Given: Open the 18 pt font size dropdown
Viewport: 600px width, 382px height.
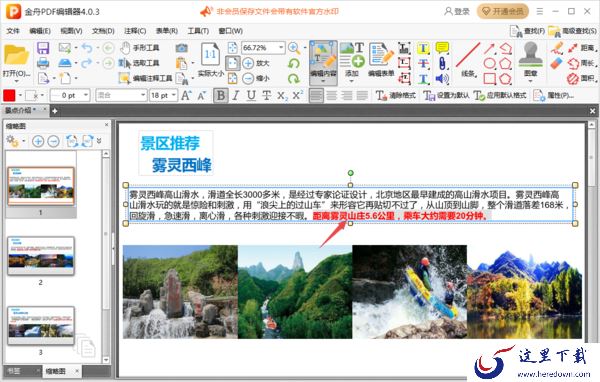Looking at the screenshot, I should coord(174,95).
